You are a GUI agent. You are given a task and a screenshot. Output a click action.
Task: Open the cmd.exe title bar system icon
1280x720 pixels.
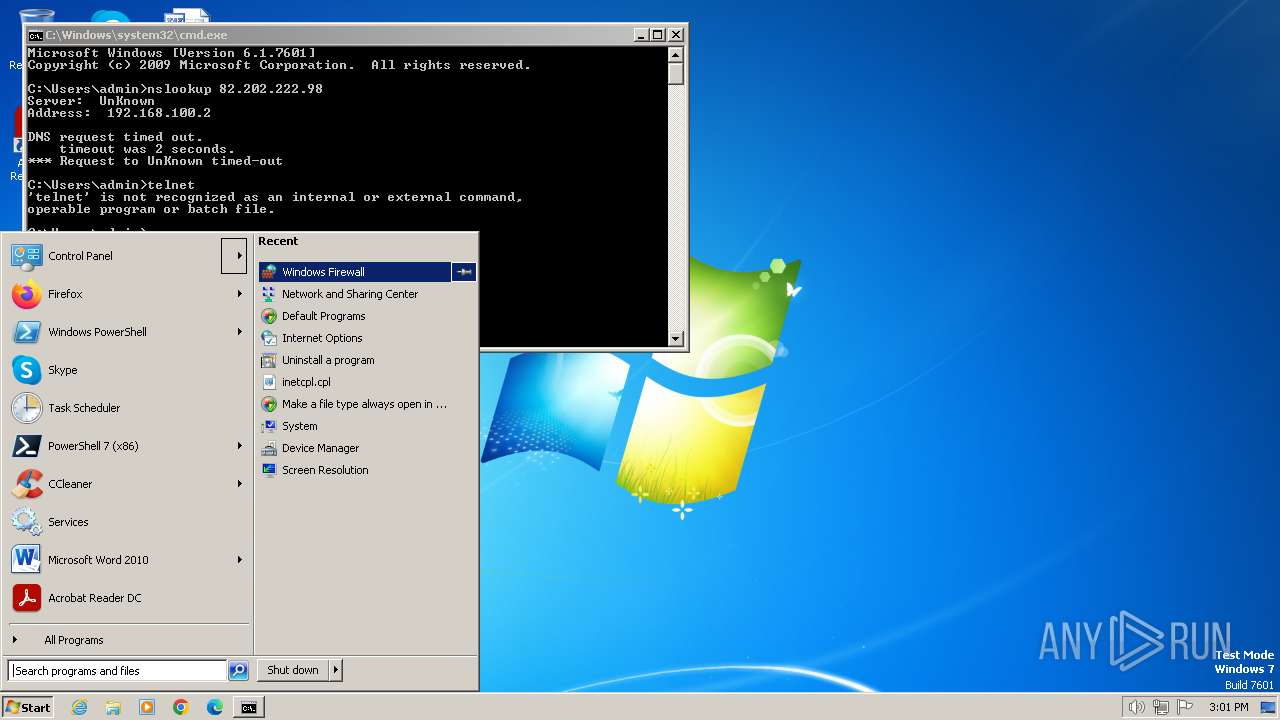coord(35,34)
